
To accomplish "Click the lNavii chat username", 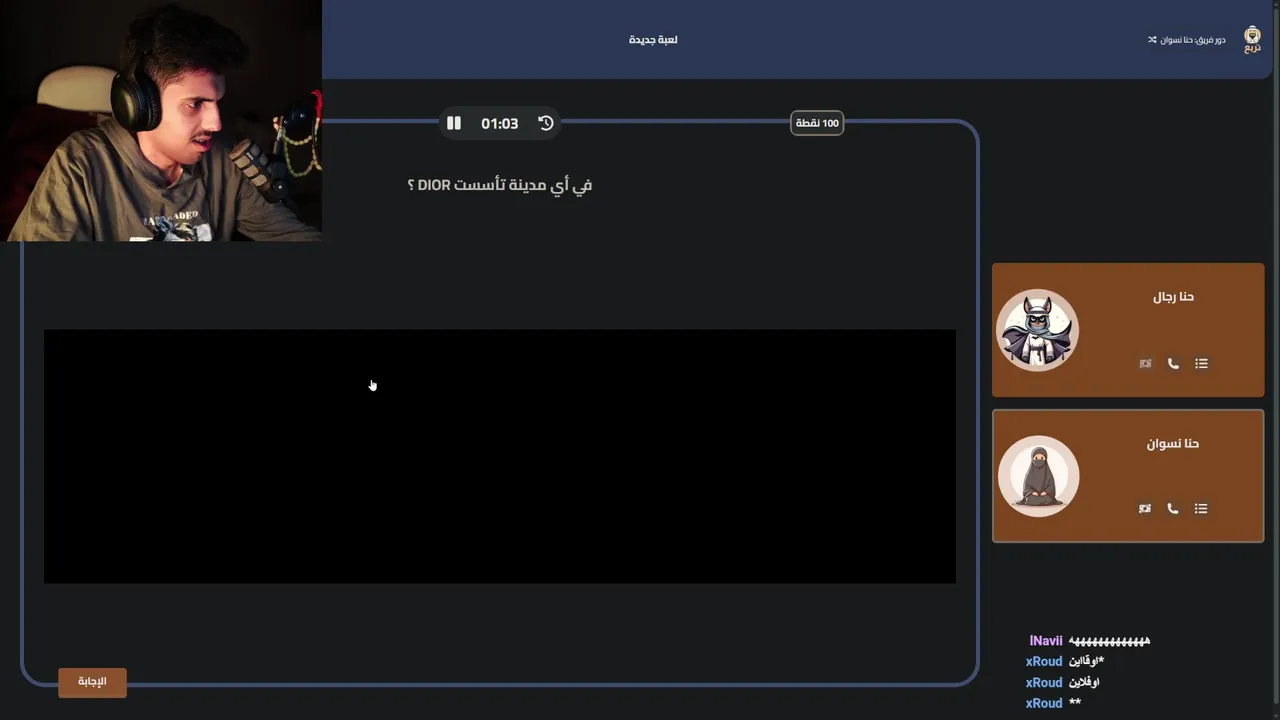I will 1046,641.
